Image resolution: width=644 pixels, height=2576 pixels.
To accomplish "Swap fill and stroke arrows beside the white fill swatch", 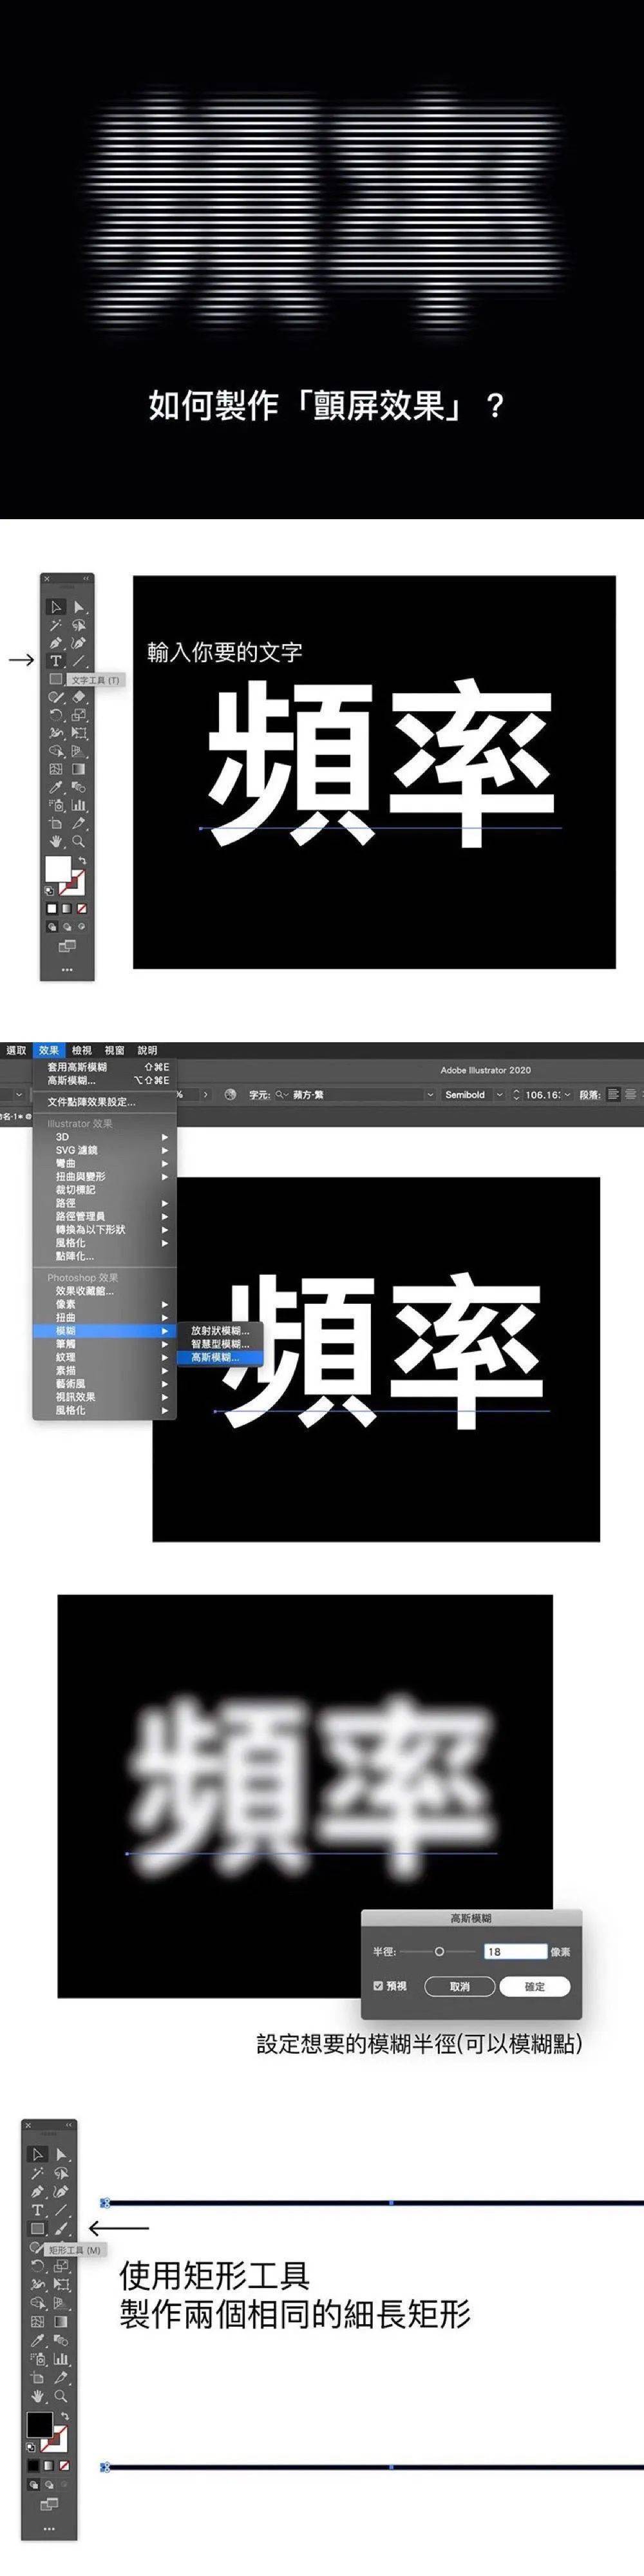I will coord(81,861).
